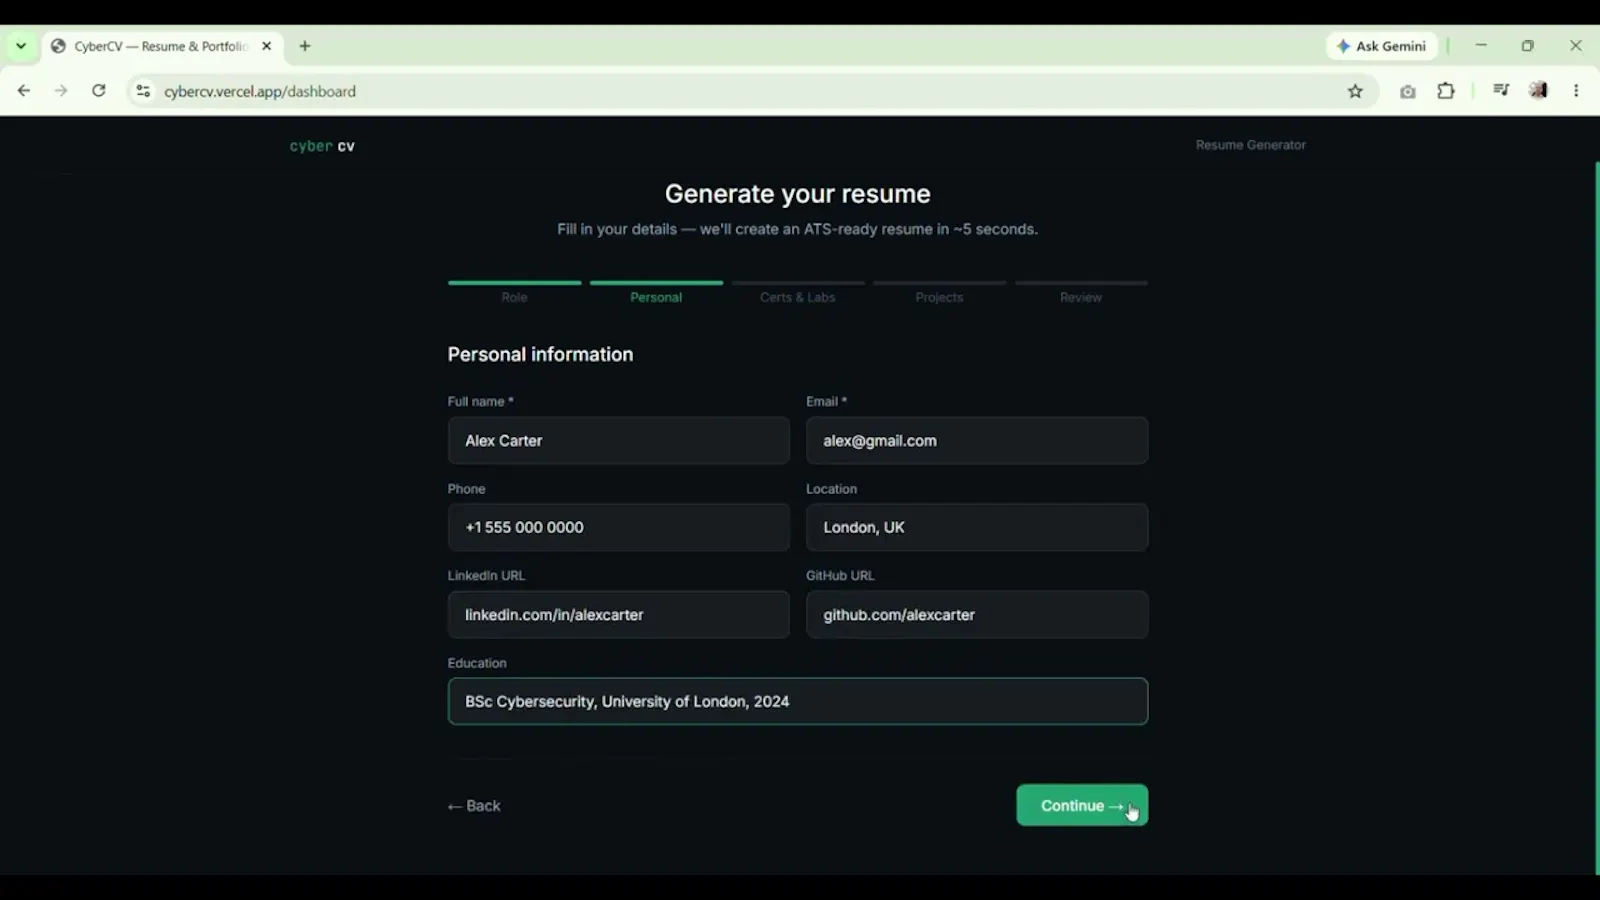
Task: Click the browser forward arrow
Action: coord(61,91)
